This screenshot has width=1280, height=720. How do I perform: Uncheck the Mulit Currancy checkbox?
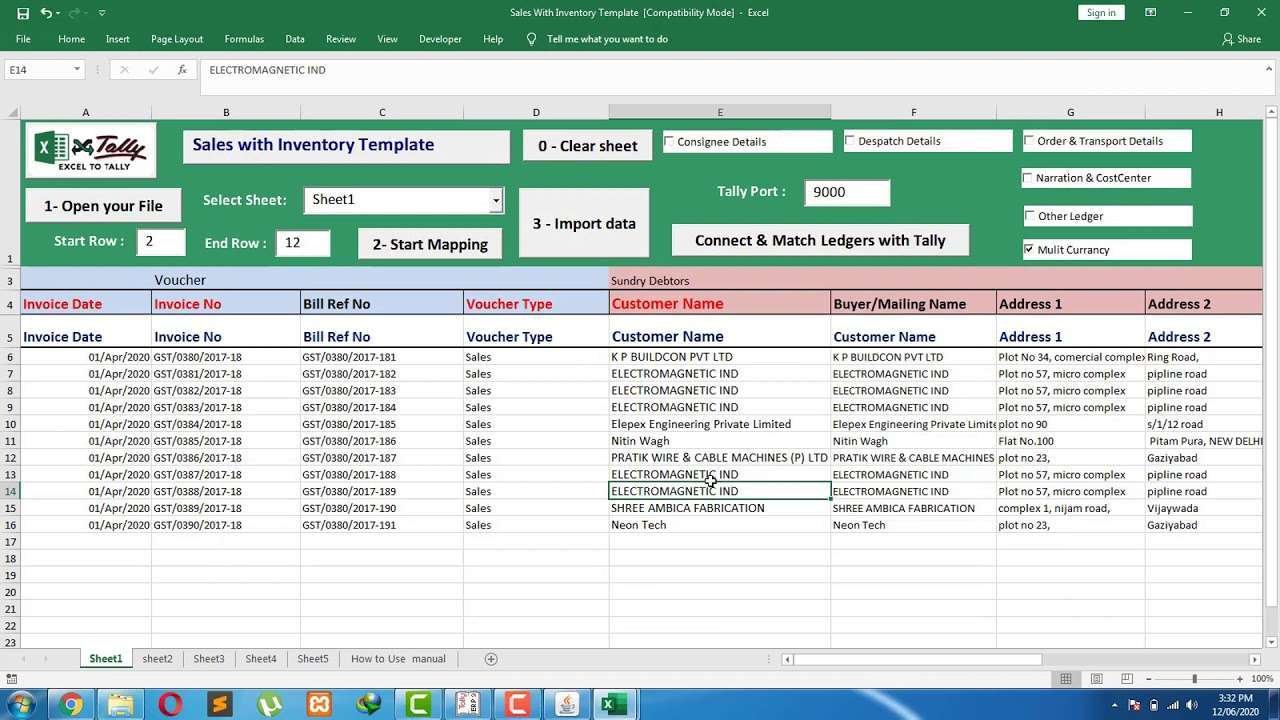1029,249
